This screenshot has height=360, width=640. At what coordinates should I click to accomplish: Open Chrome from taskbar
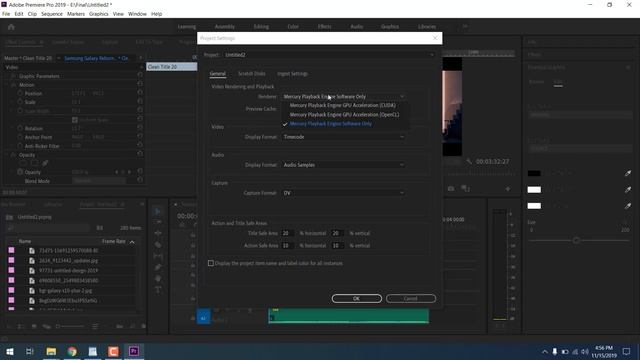[x=72, y=351]
